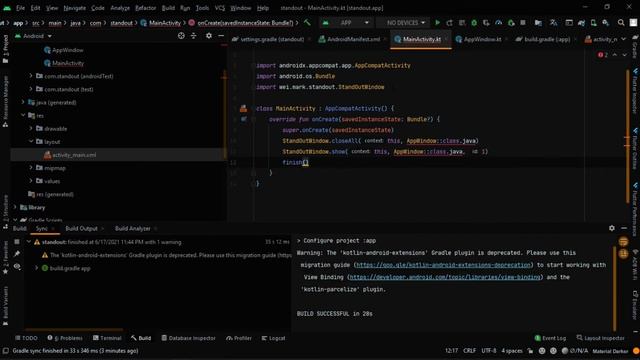640x360 pixels.
Task: Open Database Inspector tool window button
Action: point(188,338)
